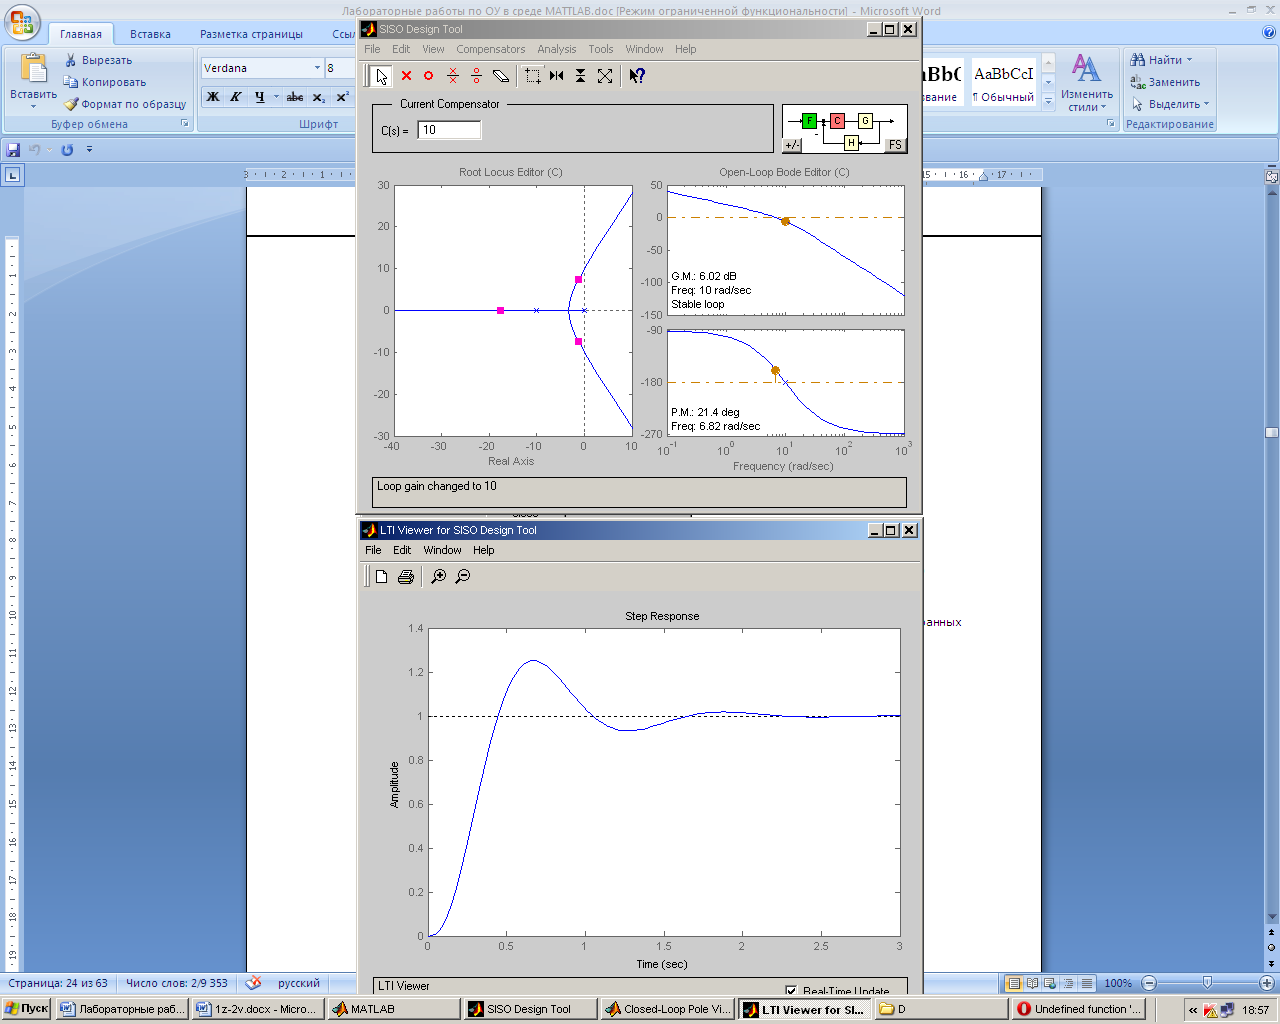Choose the add real pole (red X) tool
The width and height of the screenshot is (1280, 1024).
406,76
